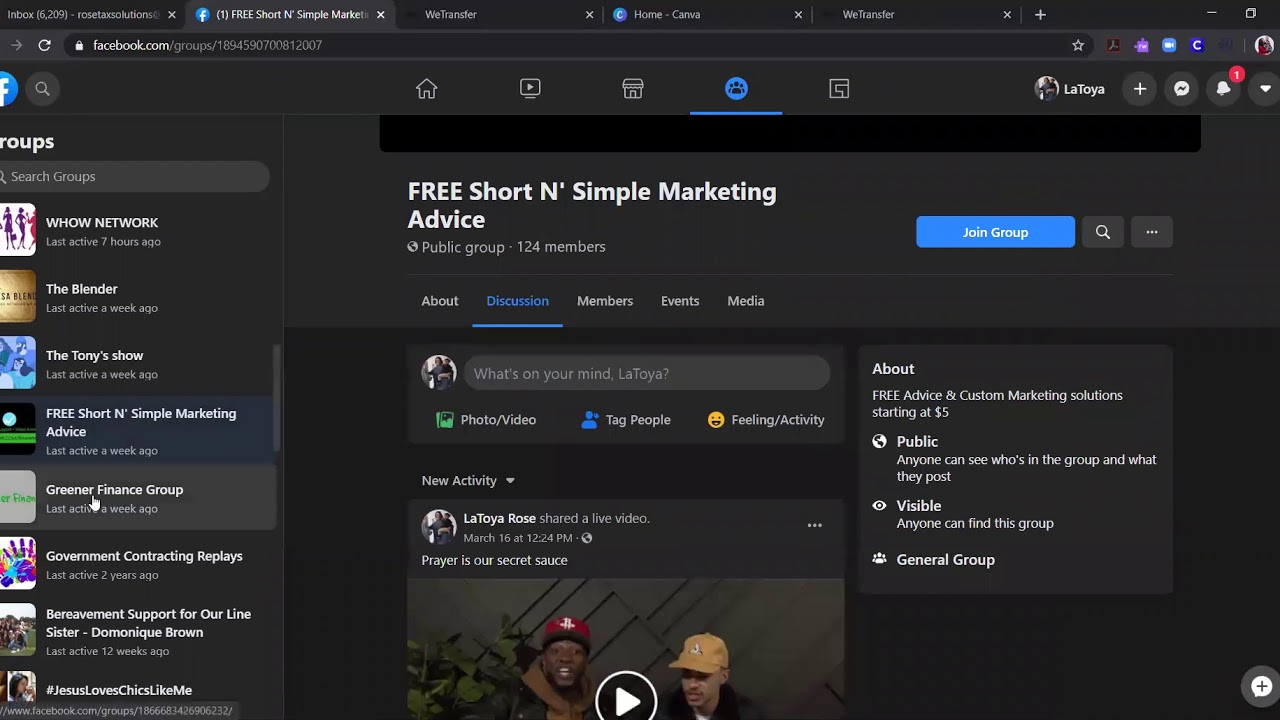Click the Join Group button
1280x720 pixels.
pos(995,232)
